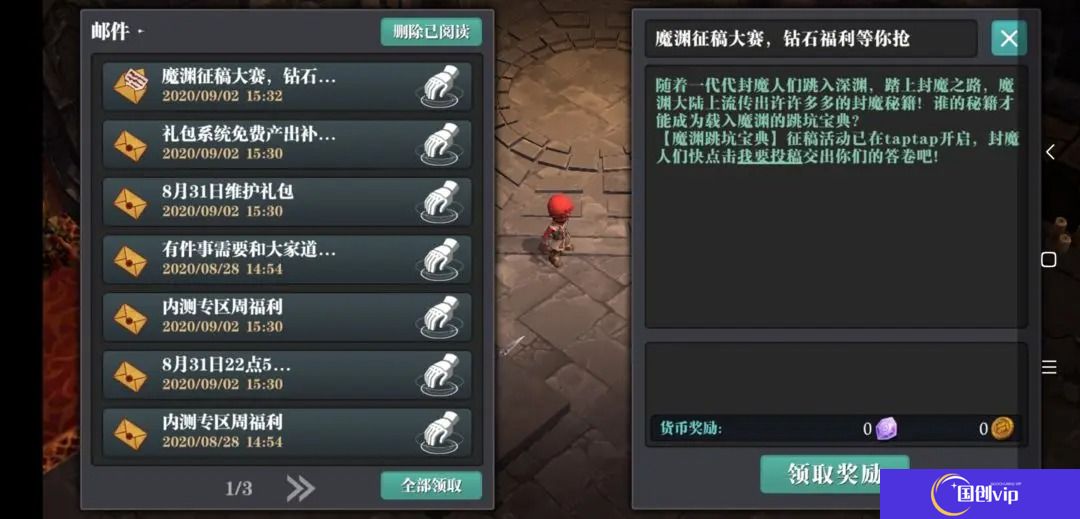The image size is (1080, 519).
Task: Select 内测专区周福利 mail dated 2020/08/28
Action: click(x=287, y=432)
